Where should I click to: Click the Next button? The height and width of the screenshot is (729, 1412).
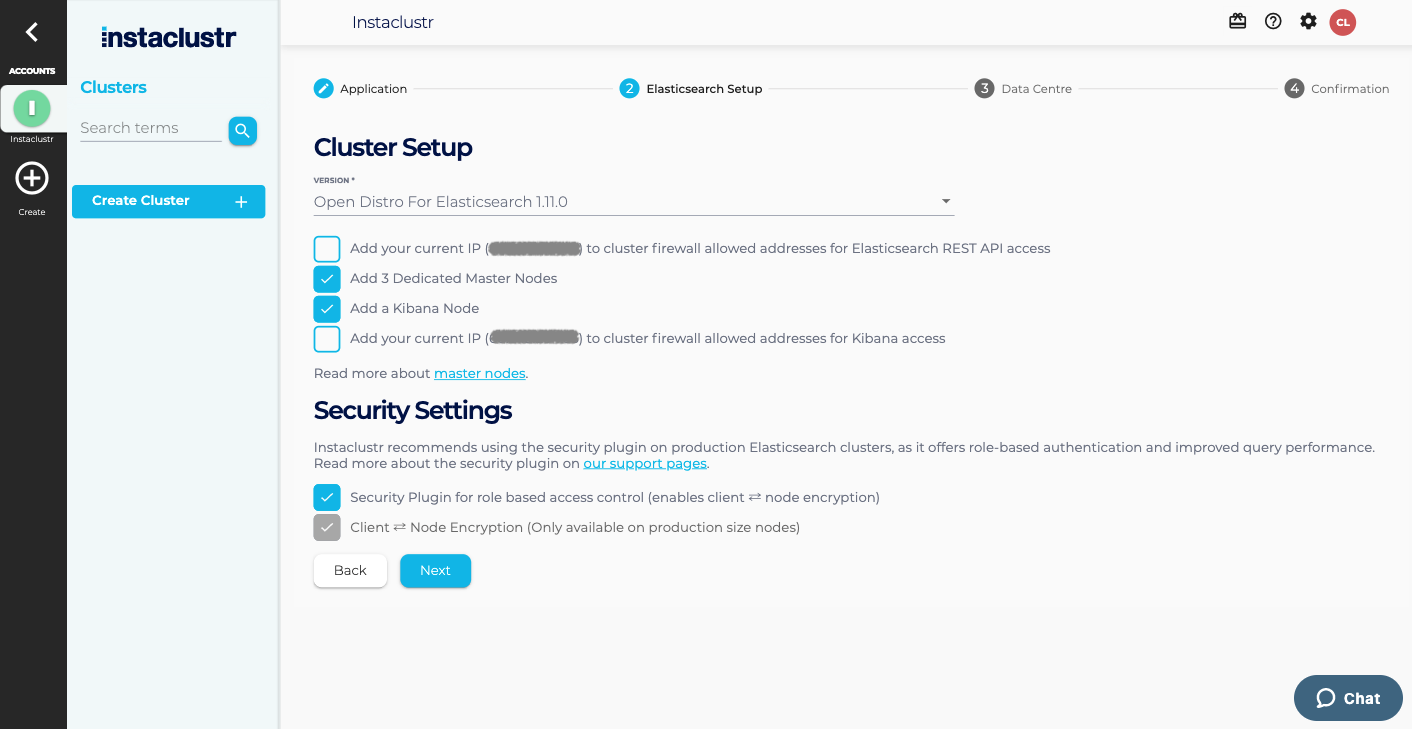pos(435,571)
